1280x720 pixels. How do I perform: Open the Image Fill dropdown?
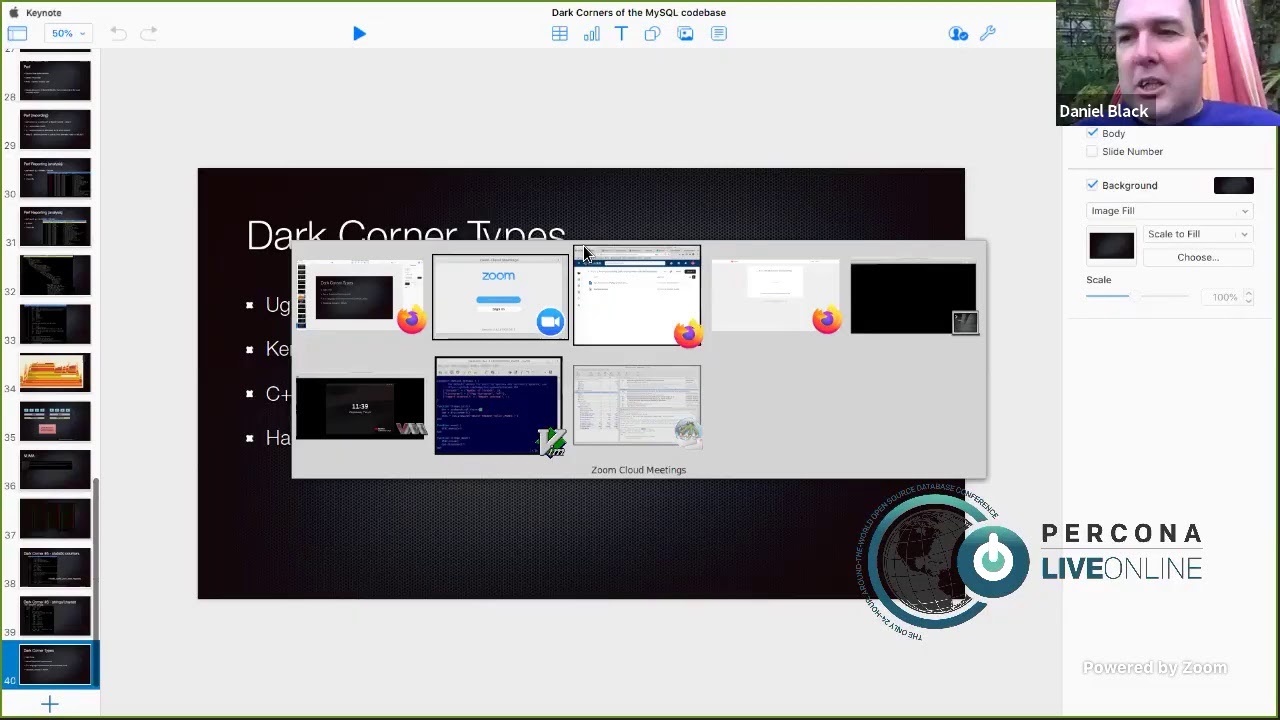(1169, 211)
